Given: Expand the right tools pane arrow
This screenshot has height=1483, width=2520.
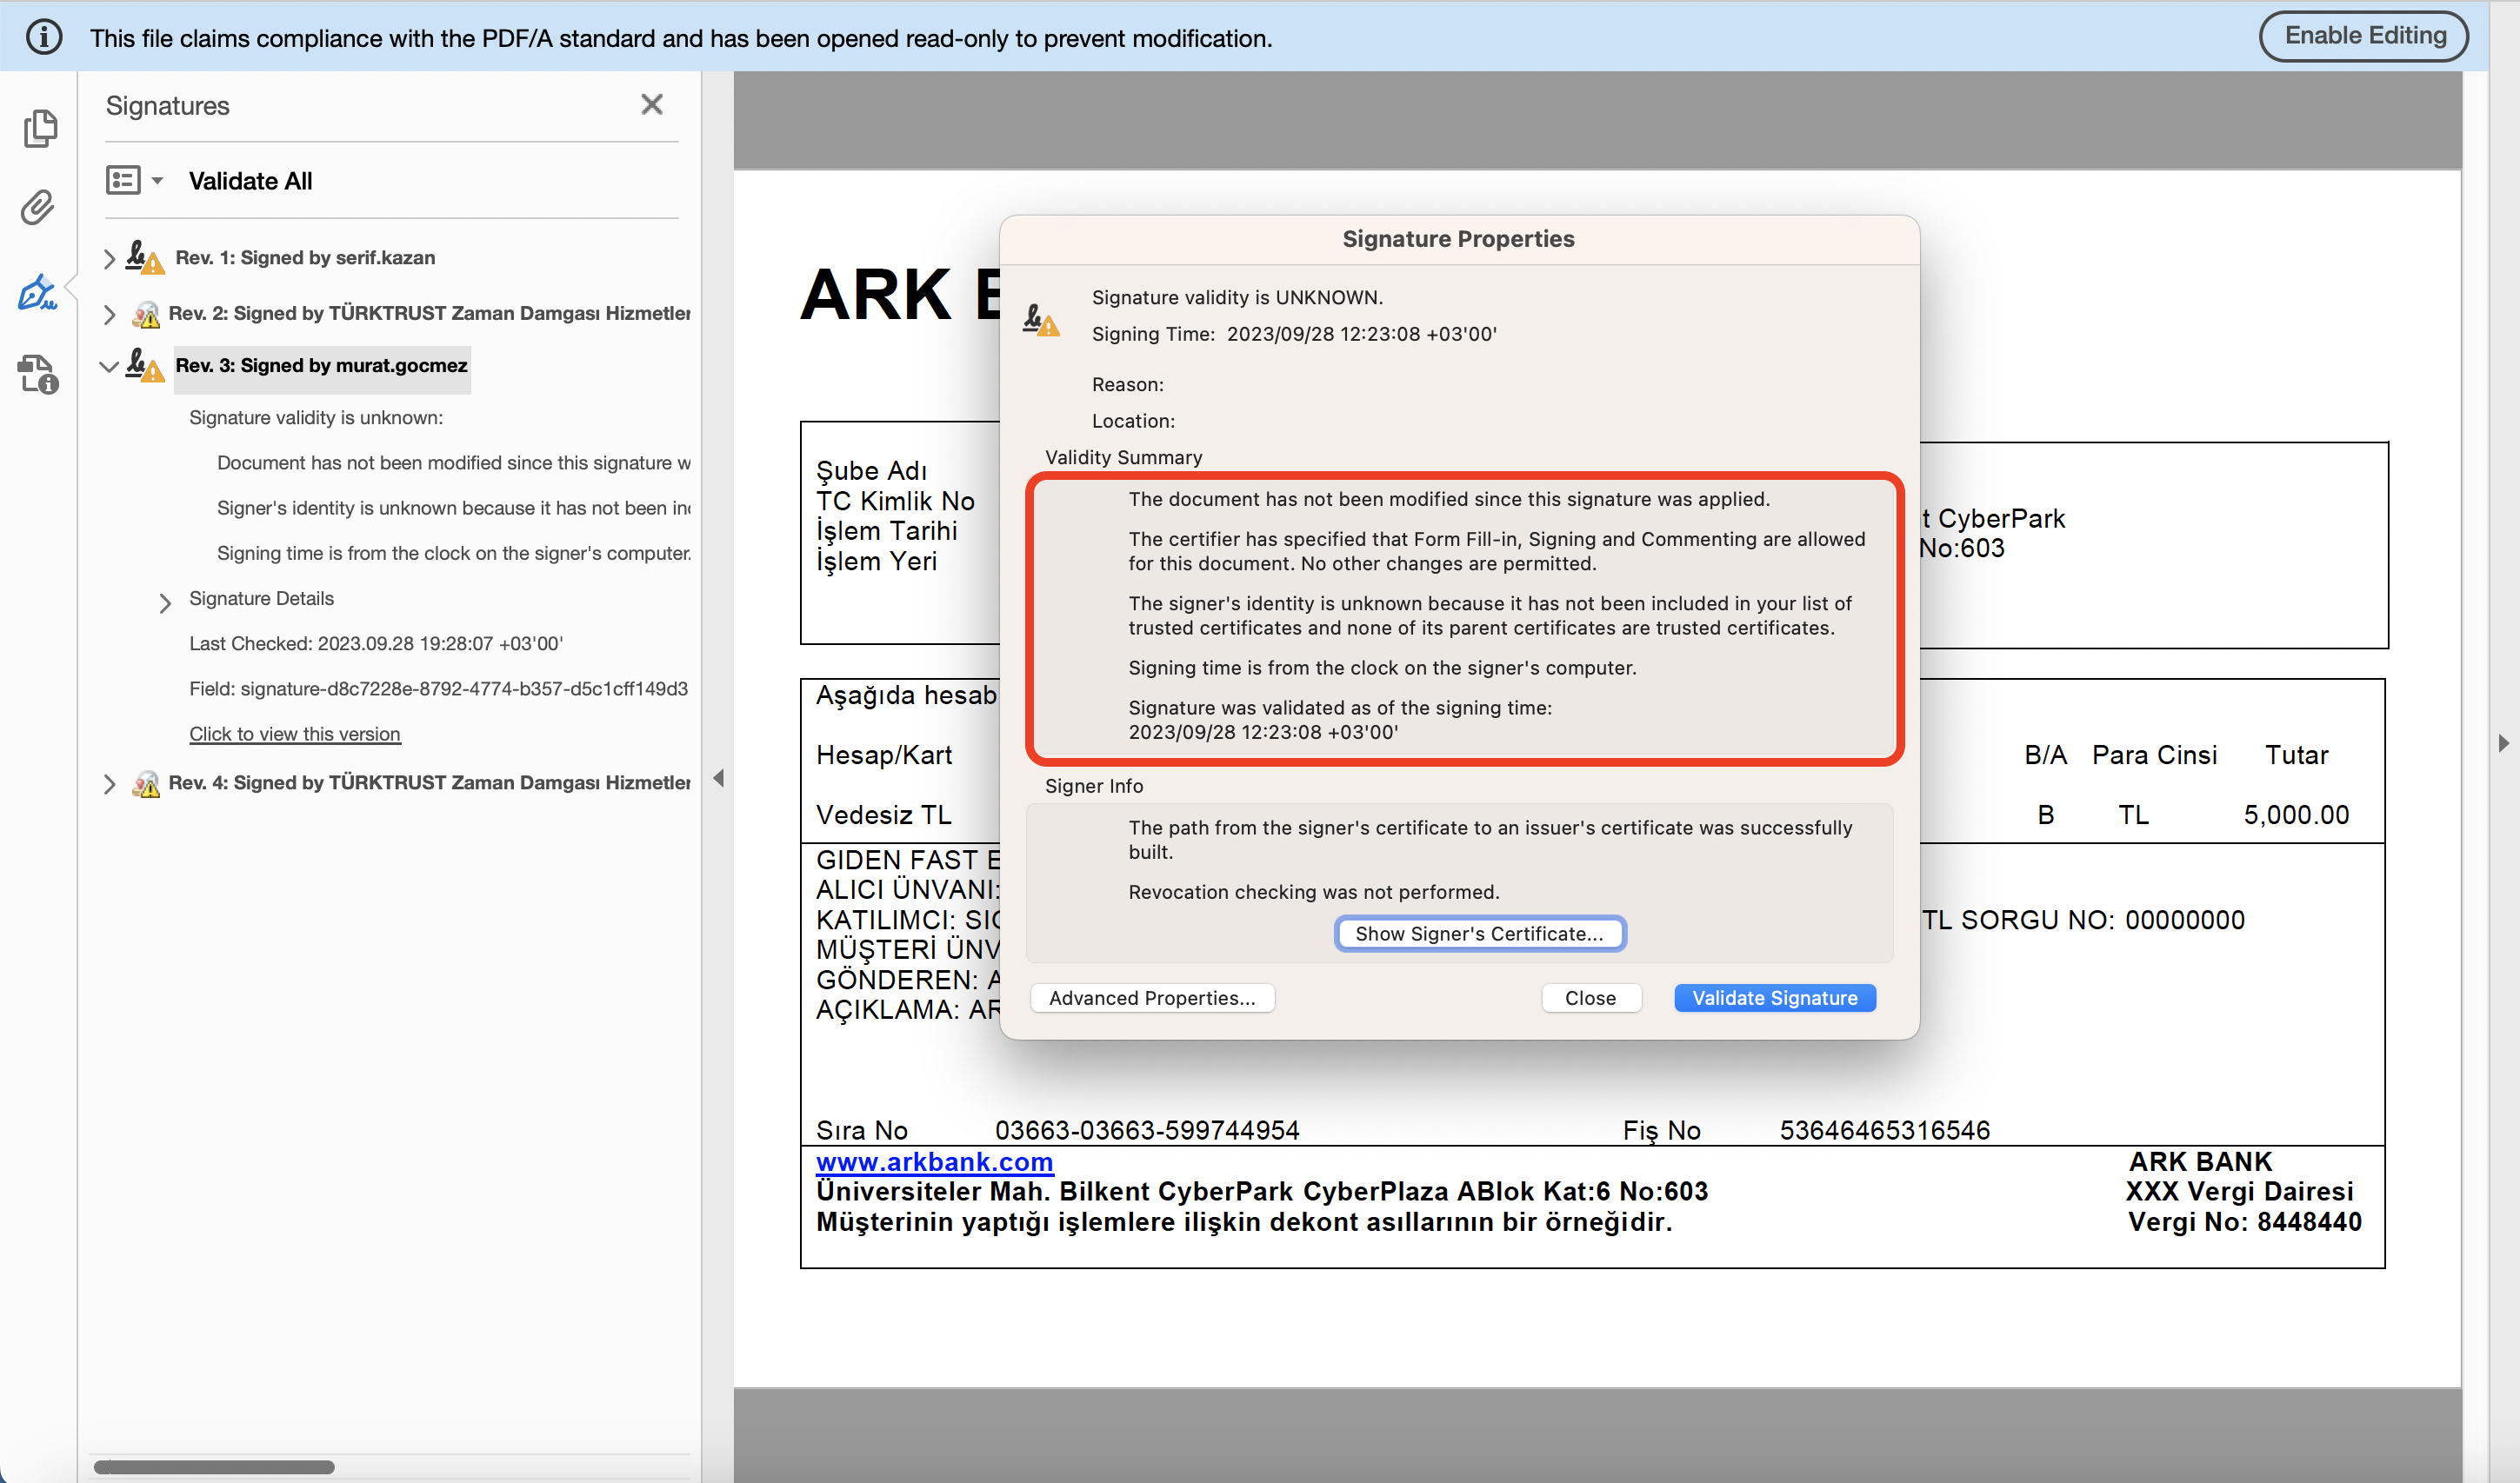Looking at the screenshot, I should click(x=2503, y=743).
